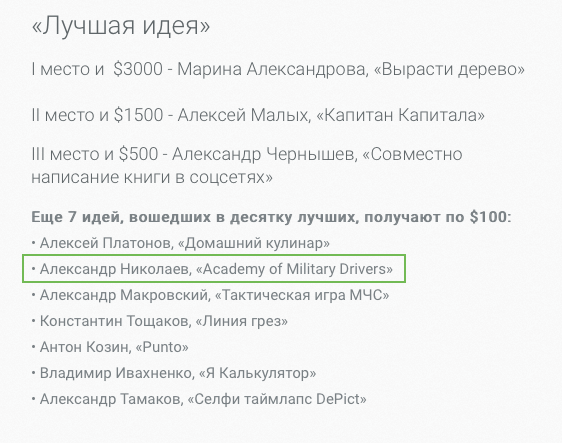Viewport: 562px width, 443px height.
Task: Click «Academy of Military Drivers» title
Action: pos(294,269)
